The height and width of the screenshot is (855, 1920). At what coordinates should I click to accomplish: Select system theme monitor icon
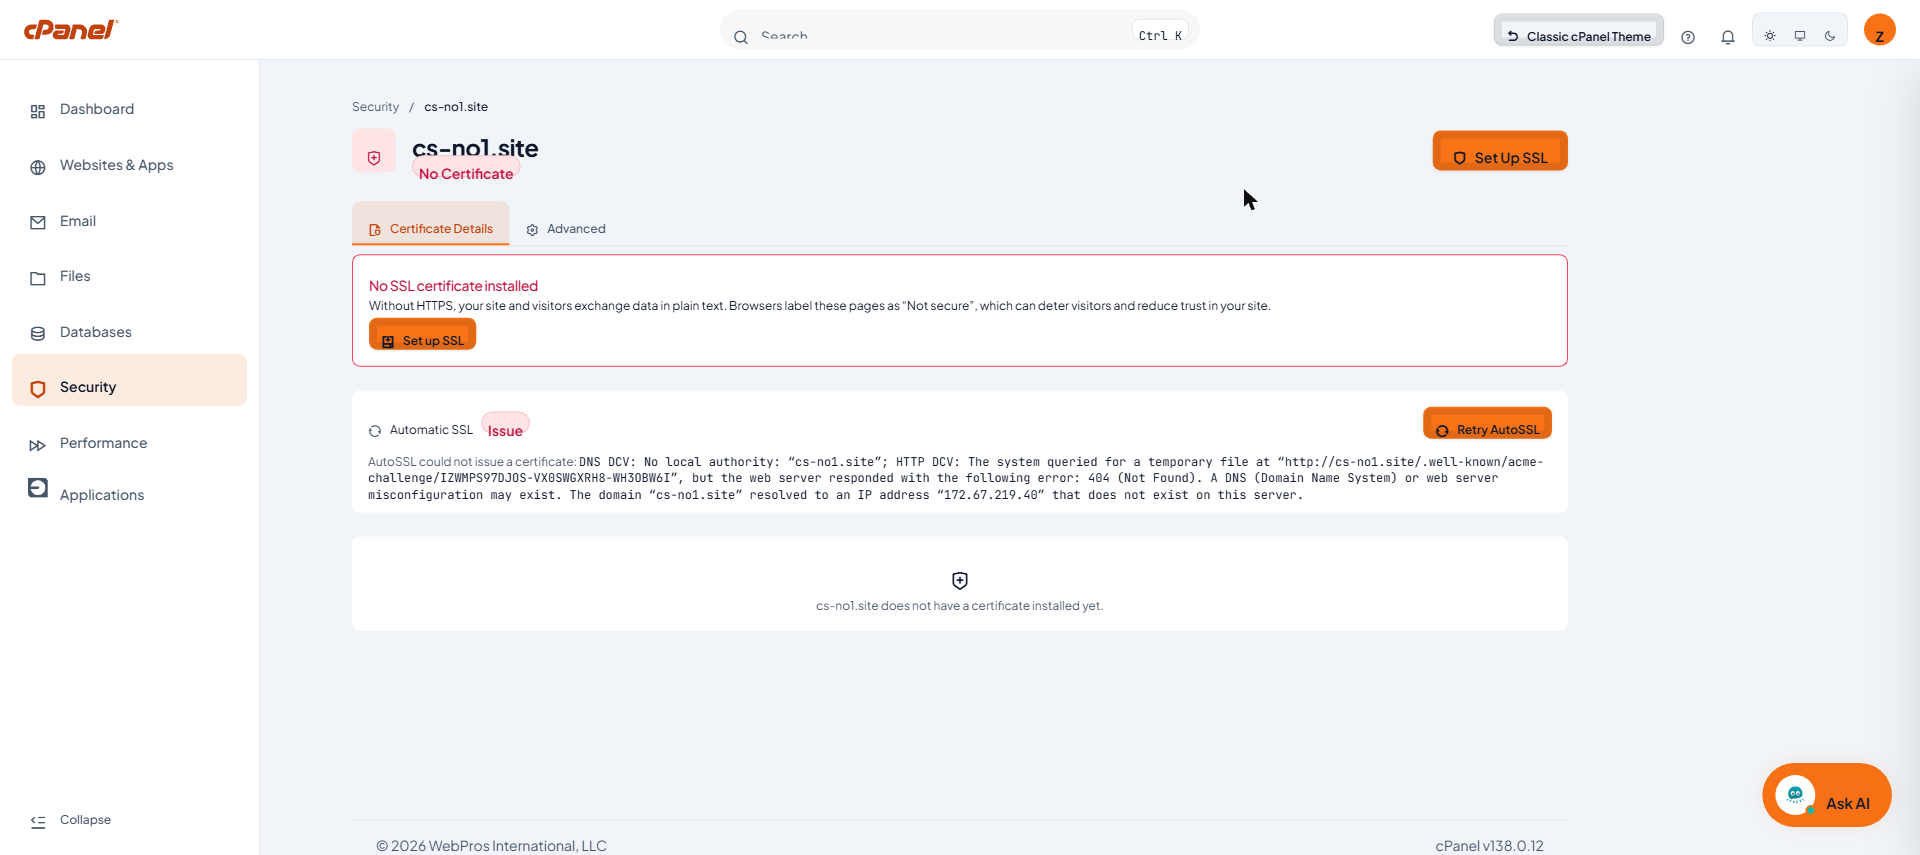point(1800,36)
